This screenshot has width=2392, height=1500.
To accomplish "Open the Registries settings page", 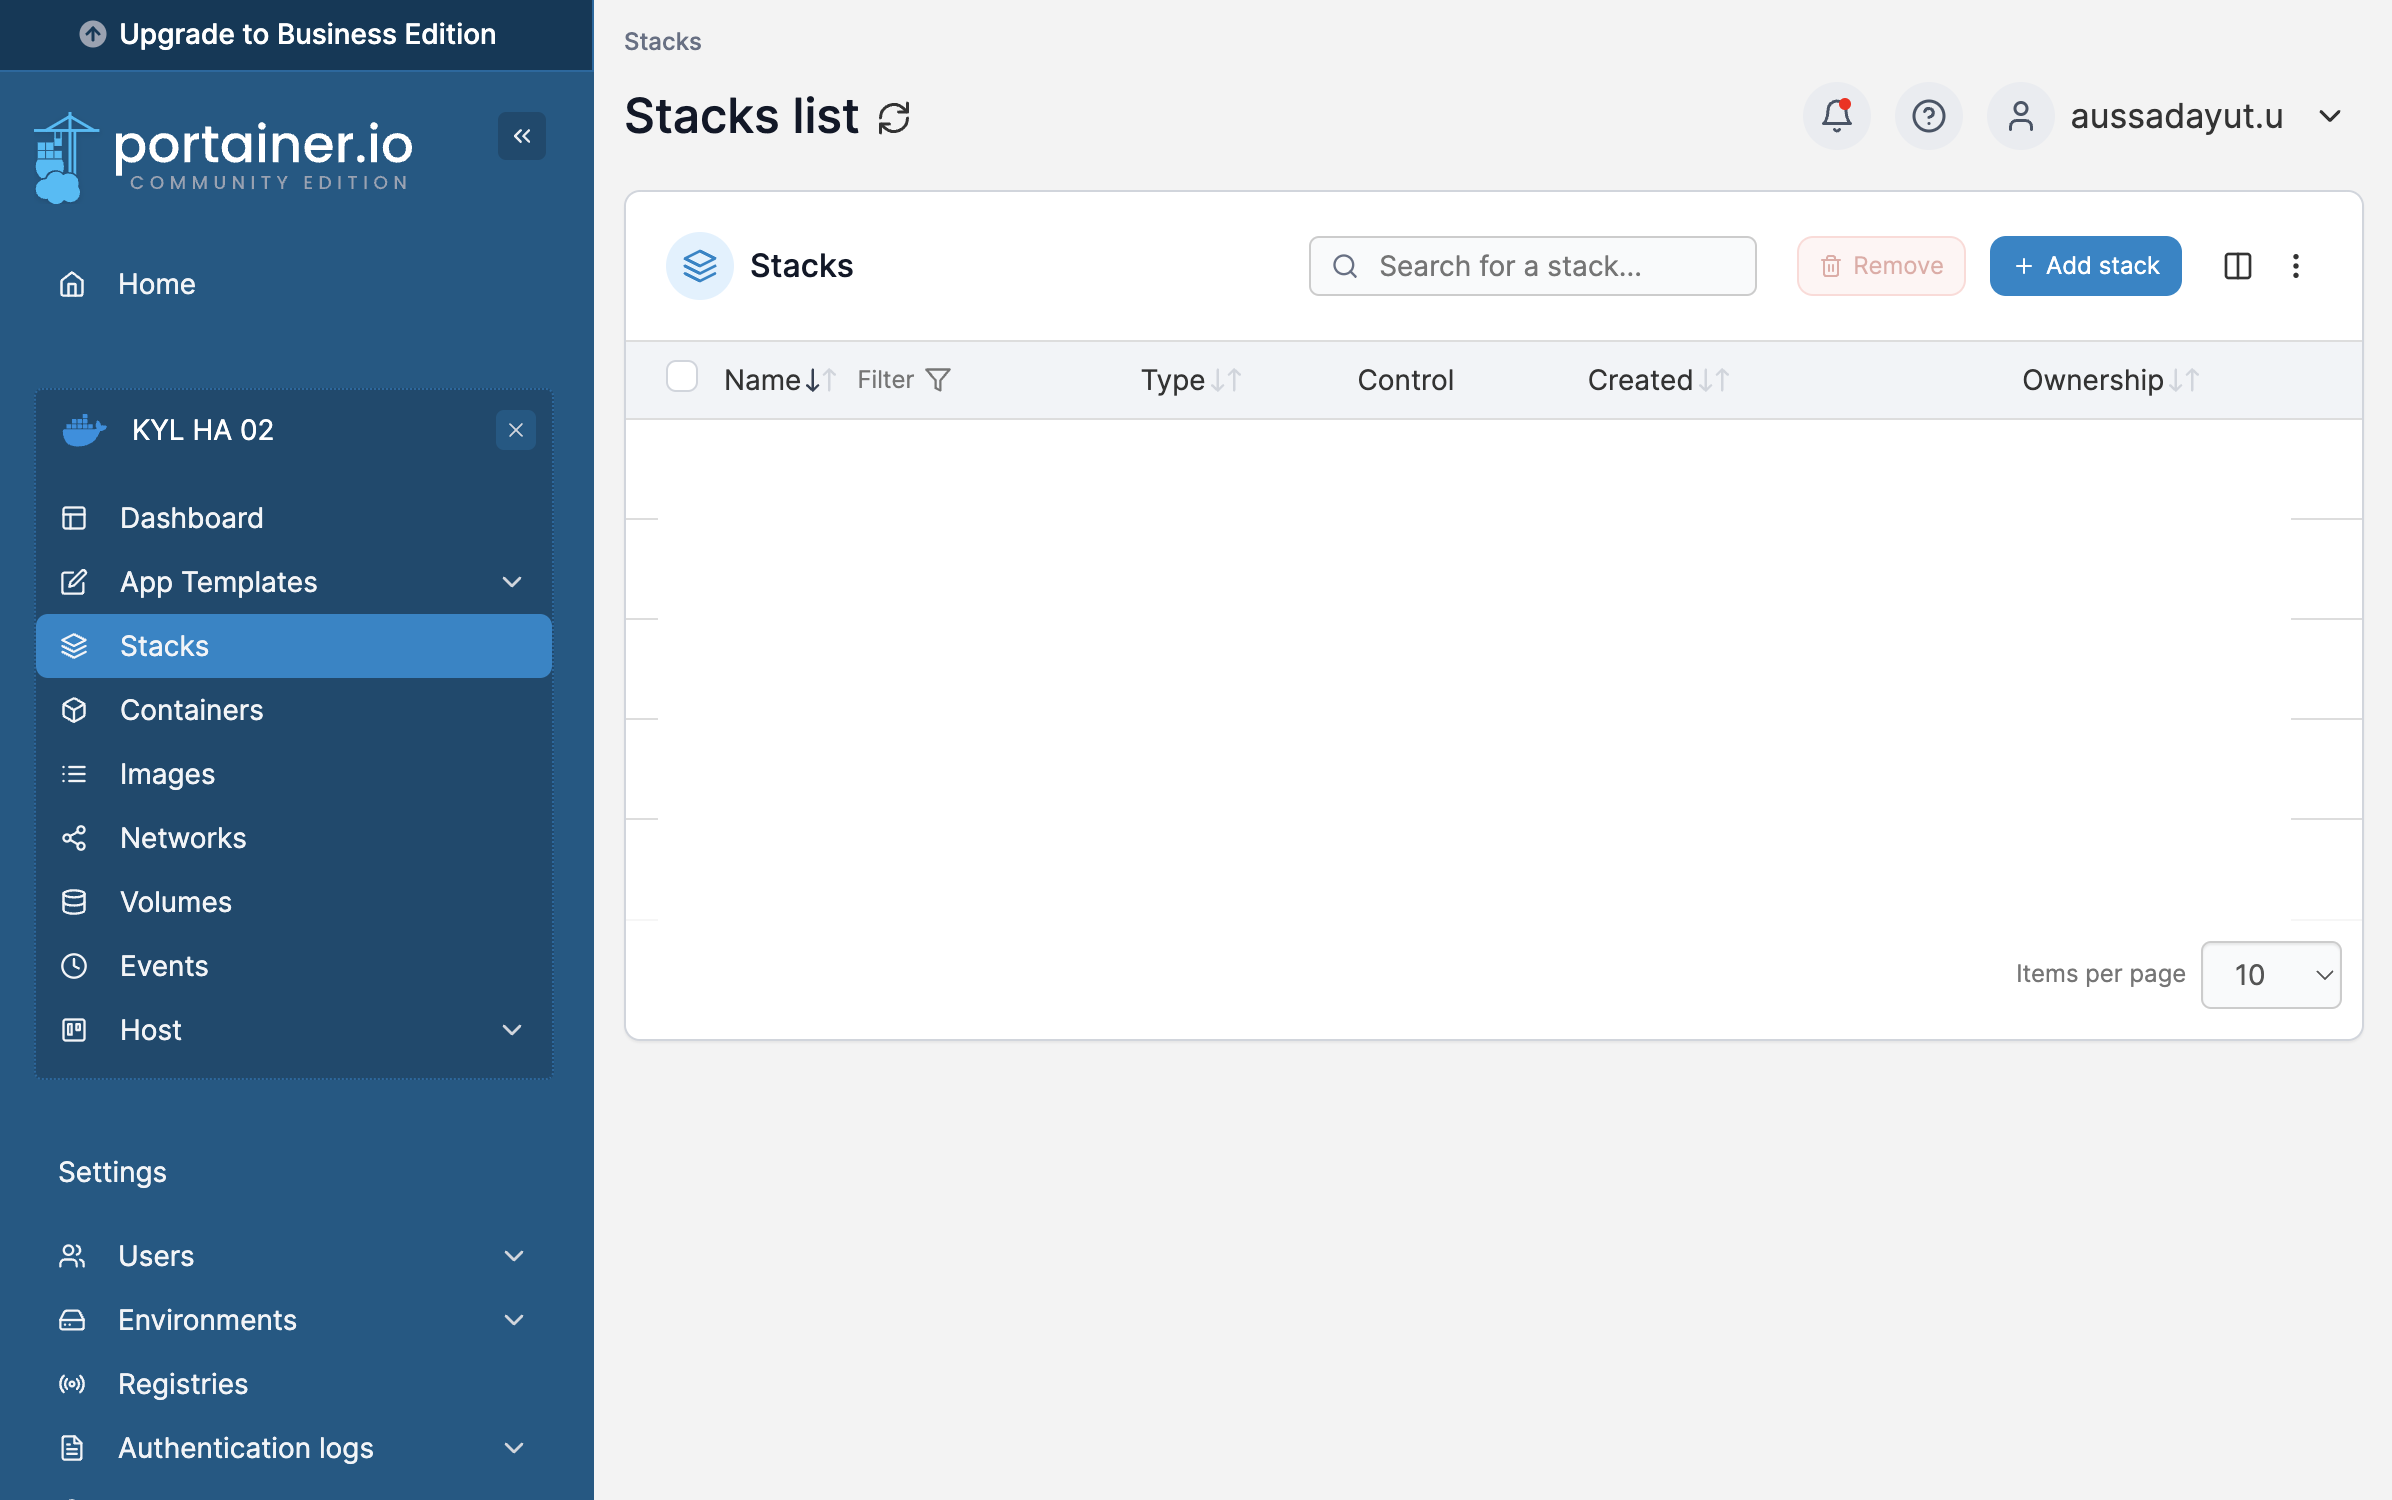I will tap(183, 1384).
